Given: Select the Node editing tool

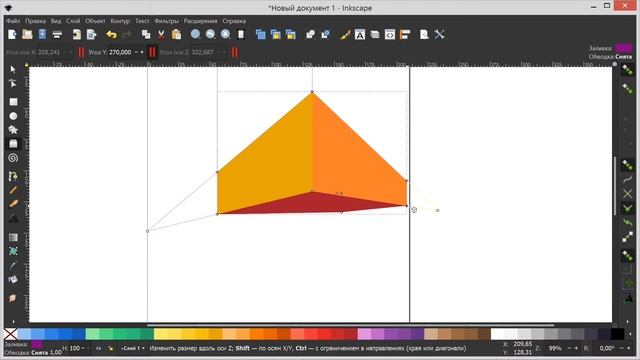Looking at the screenshot, I should [x=13, y=84].
